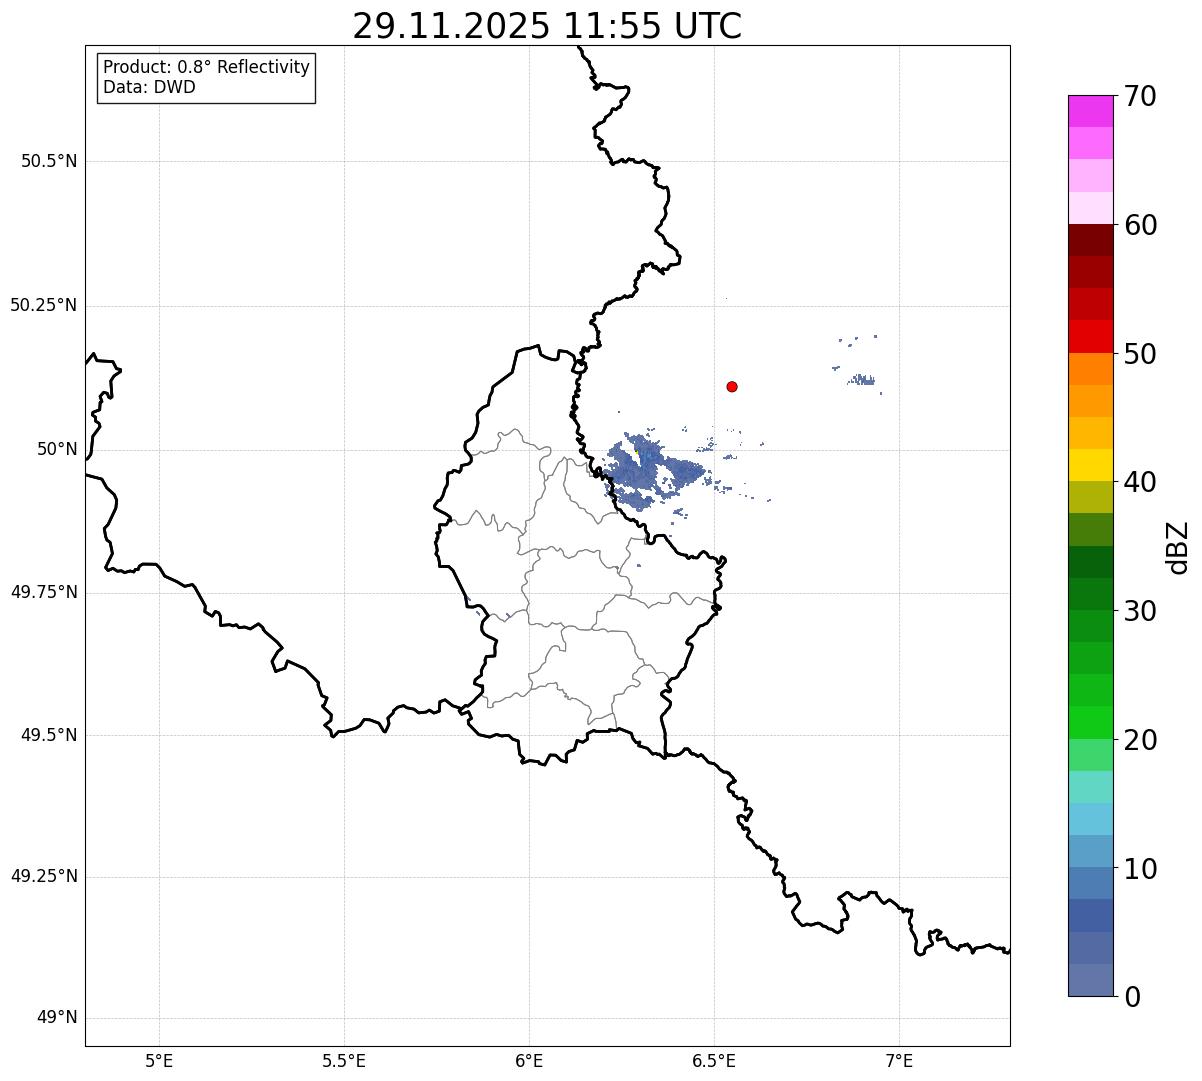Pick the yellow swatch just above 40 dBZ
Viewport: 1202px width, 1081px height.
pyautogui.click(x=1090, y=465)
